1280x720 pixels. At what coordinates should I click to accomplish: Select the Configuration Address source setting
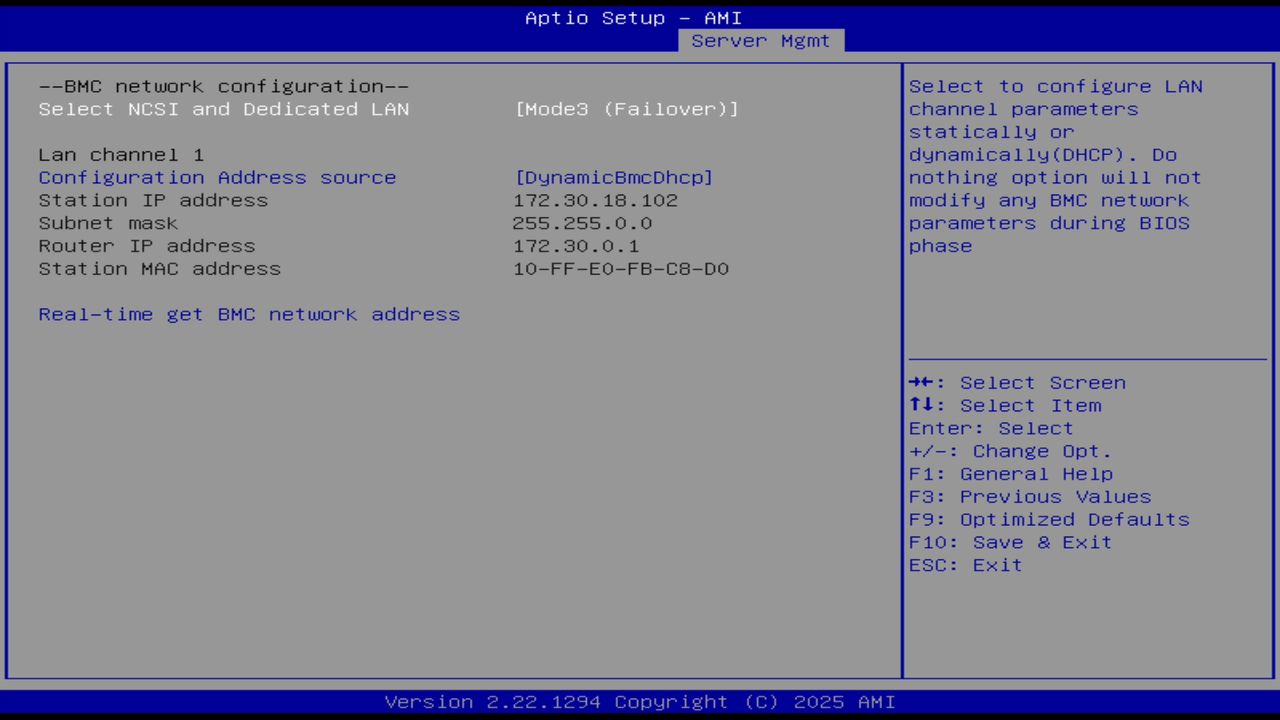[217, 177]
